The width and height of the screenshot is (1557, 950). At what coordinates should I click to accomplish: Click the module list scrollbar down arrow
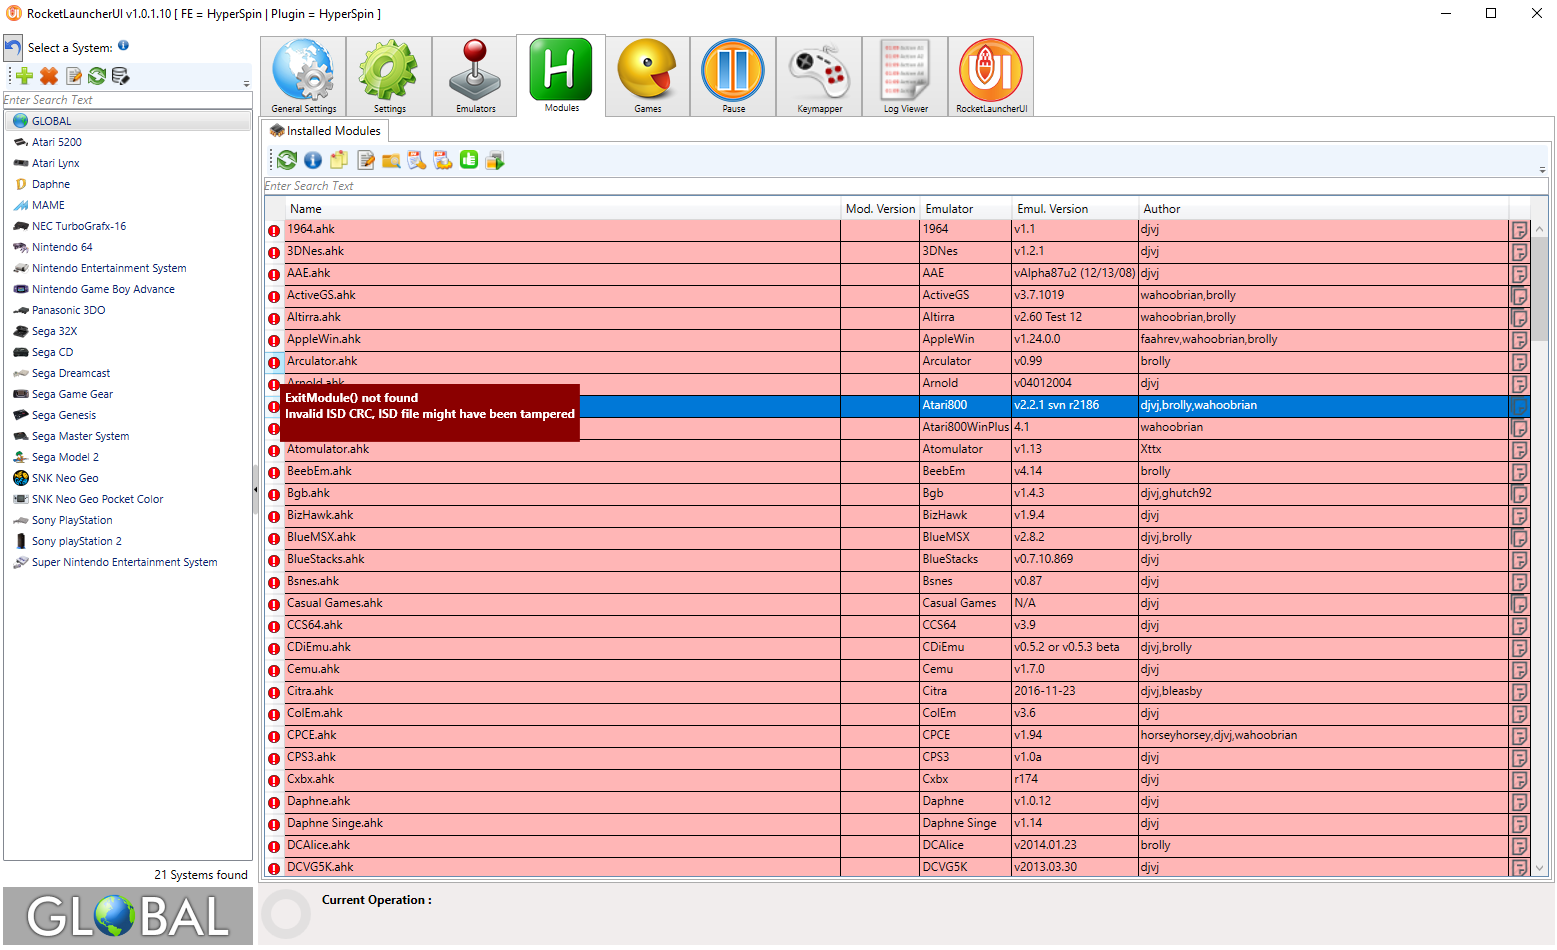click(x=1539, y=868)
